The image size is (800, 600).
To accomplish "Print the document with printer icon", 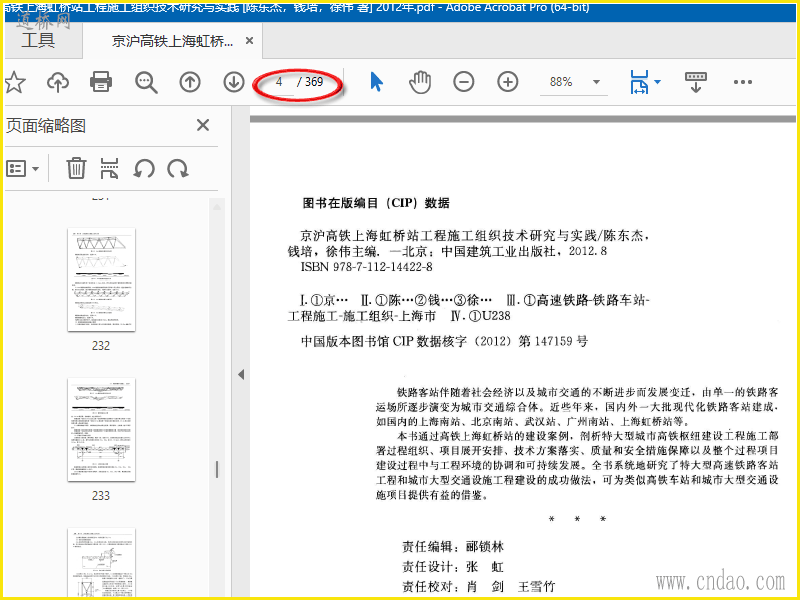I will (x=101, y=82).
